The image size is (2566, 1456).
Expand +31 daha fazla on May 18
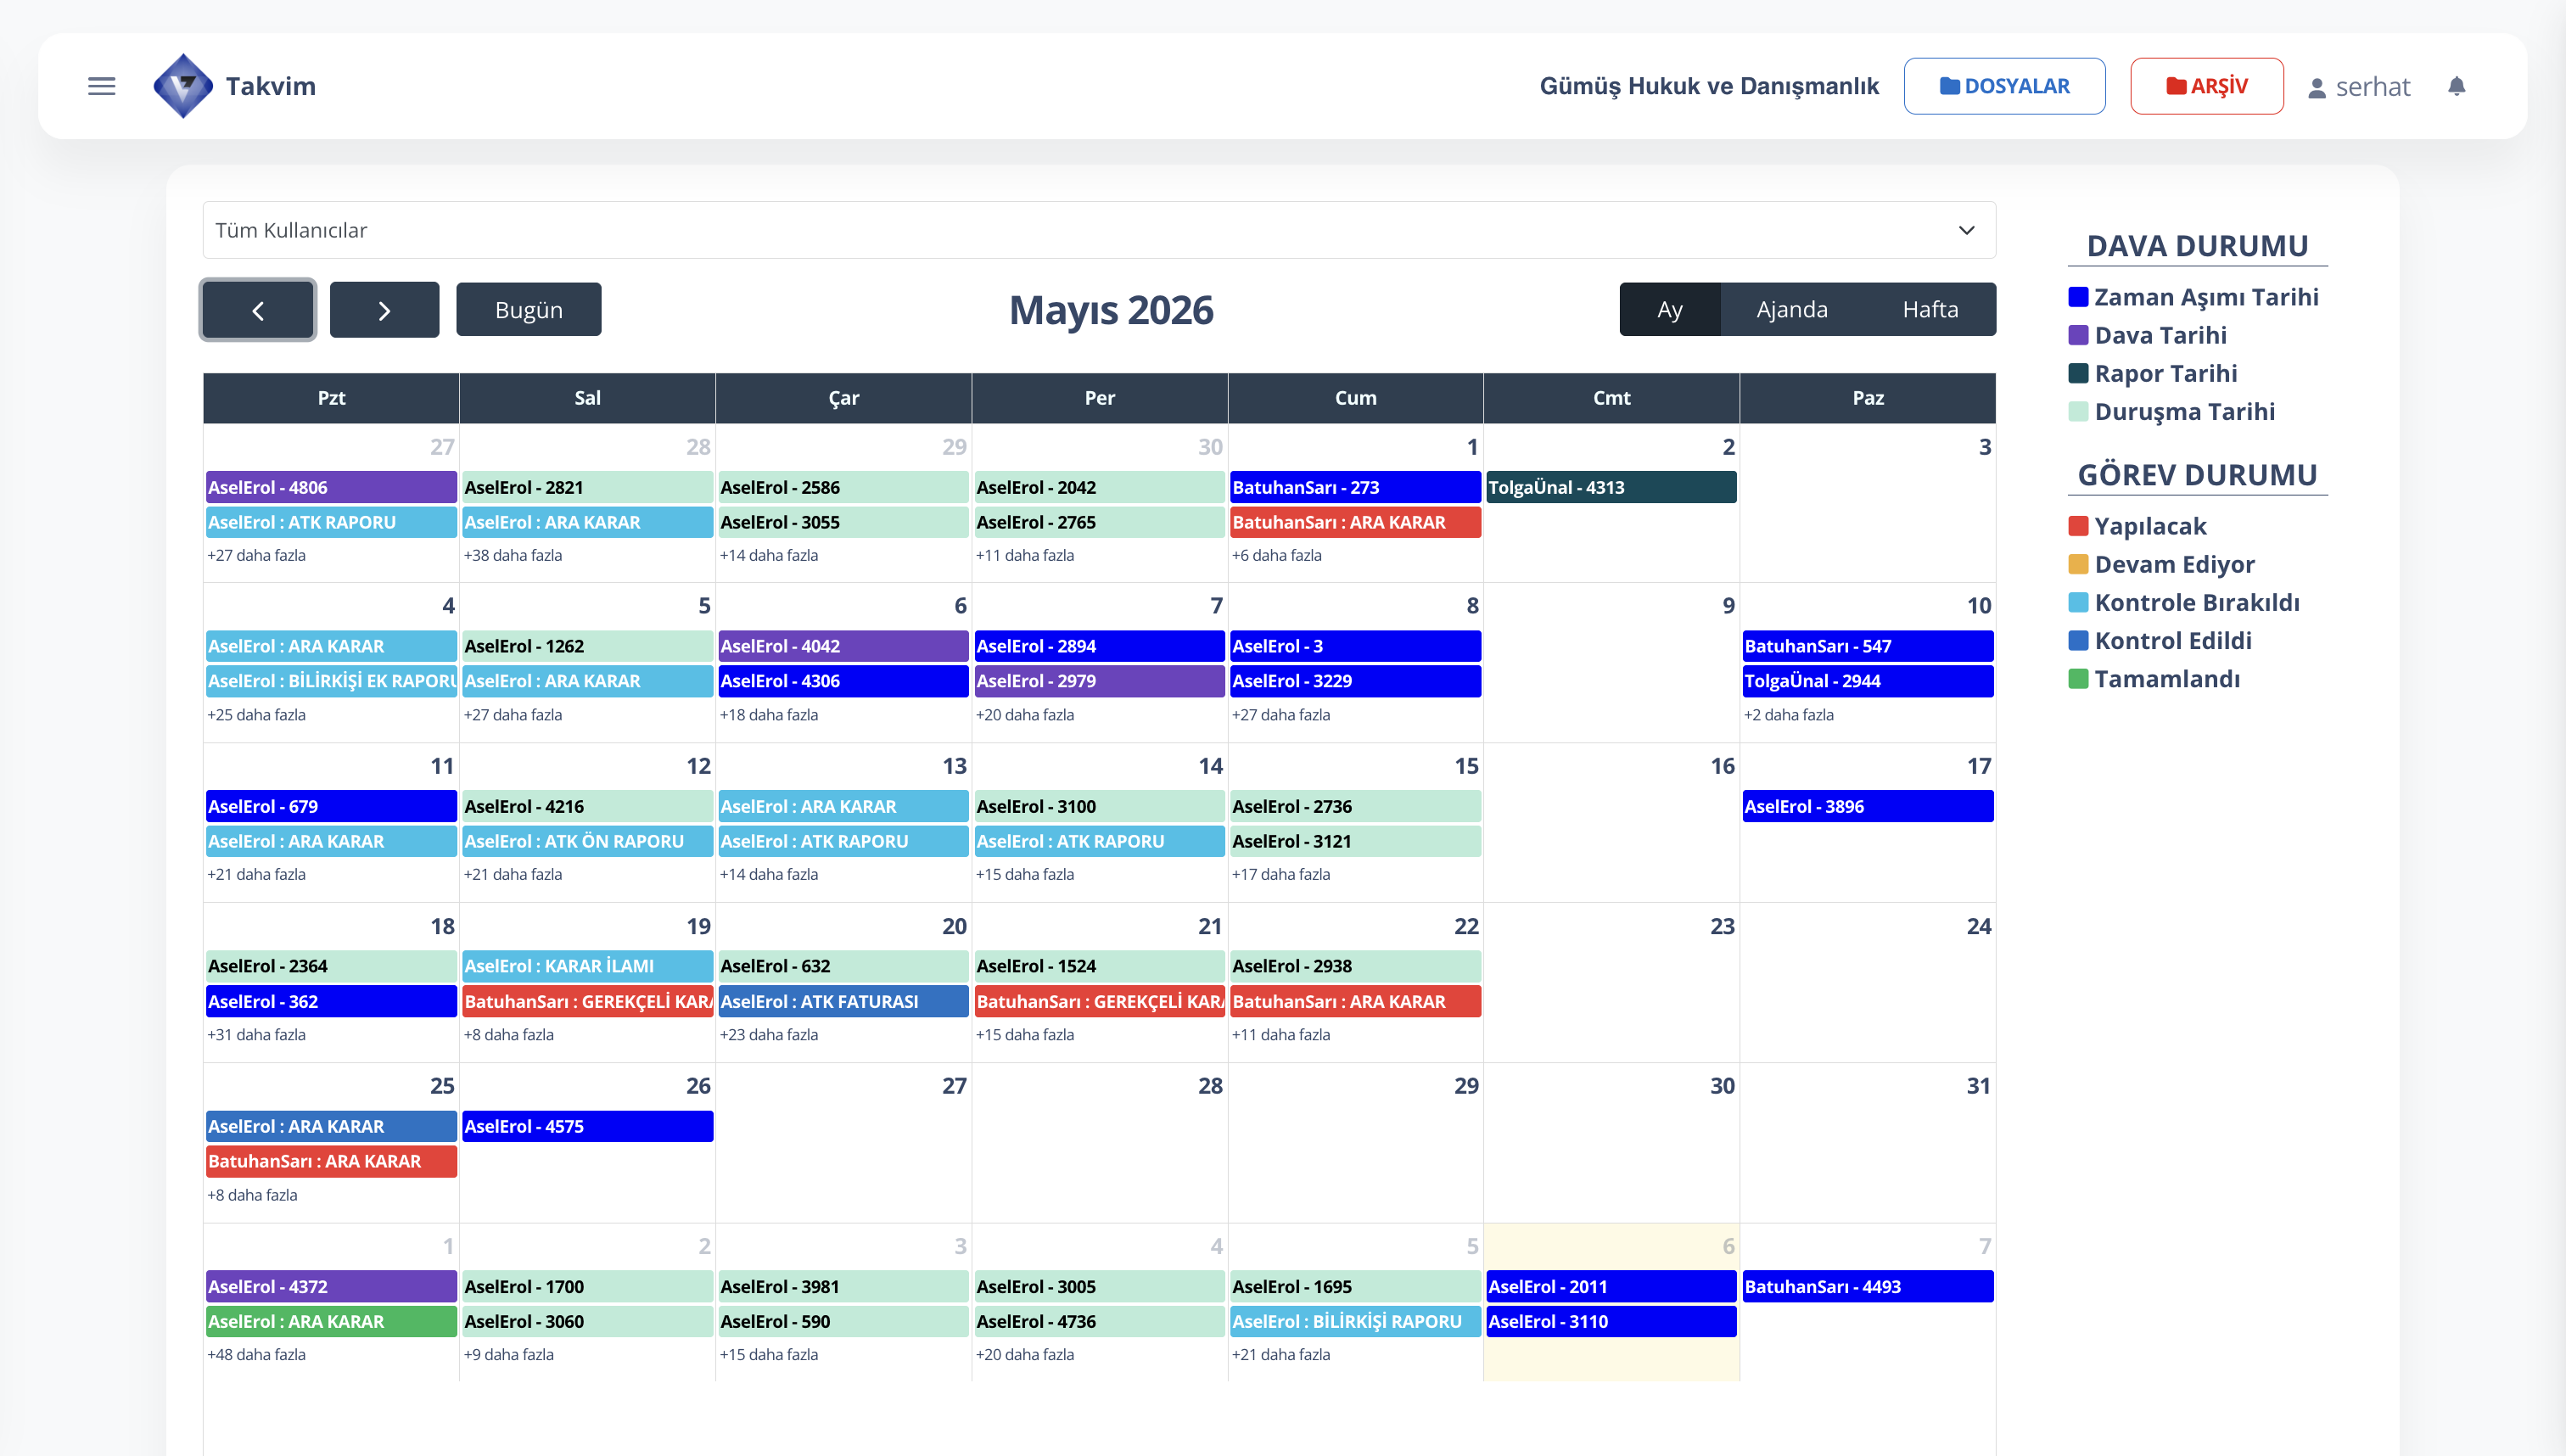257,1034
